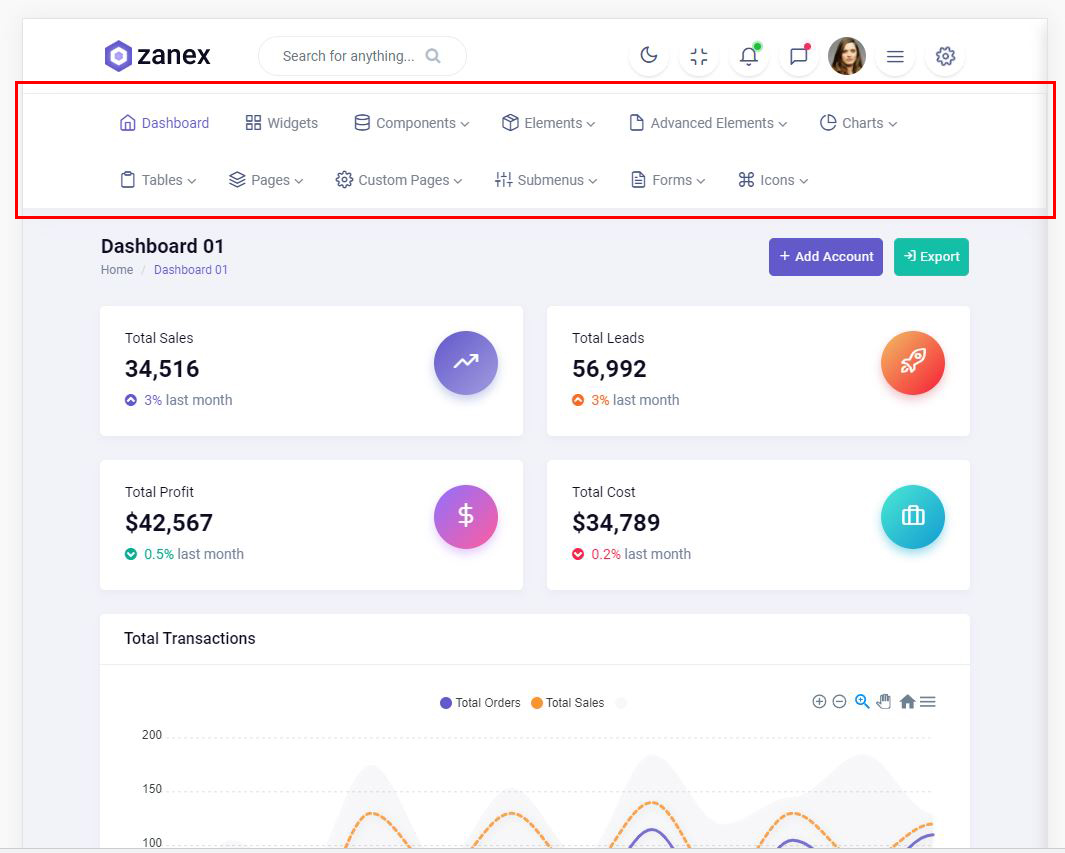Click the Add Account button
The width and height of the screenshot is (1065, 853).
click(826, 257)
